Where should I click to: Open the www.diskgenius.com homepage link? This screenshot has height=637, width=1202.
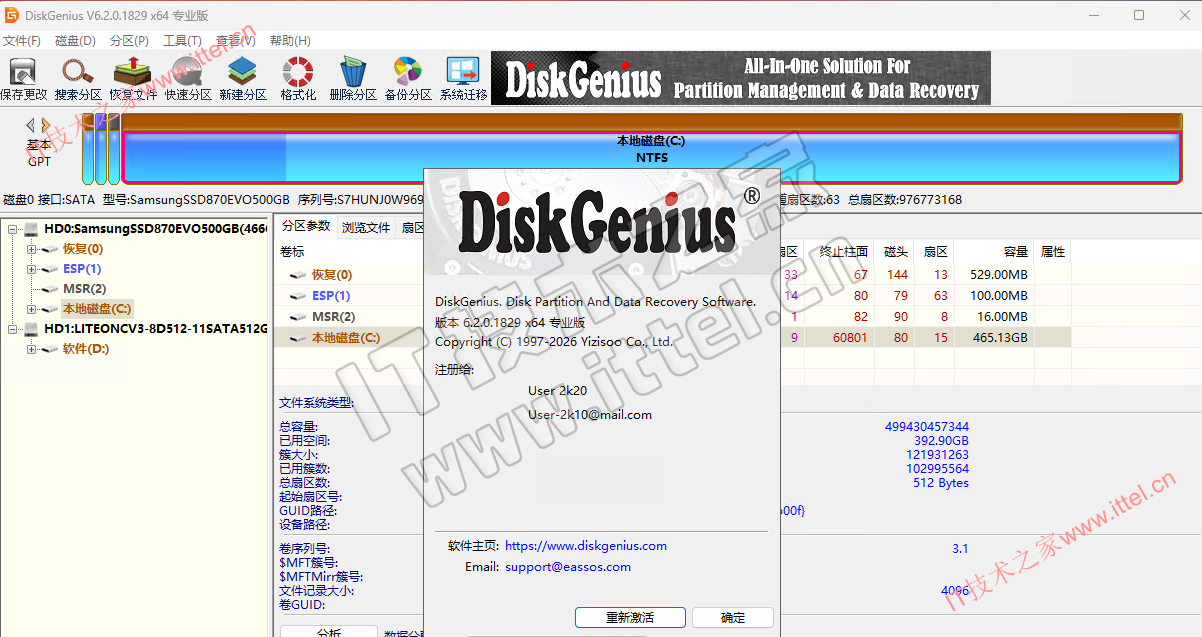coord(586,546)
